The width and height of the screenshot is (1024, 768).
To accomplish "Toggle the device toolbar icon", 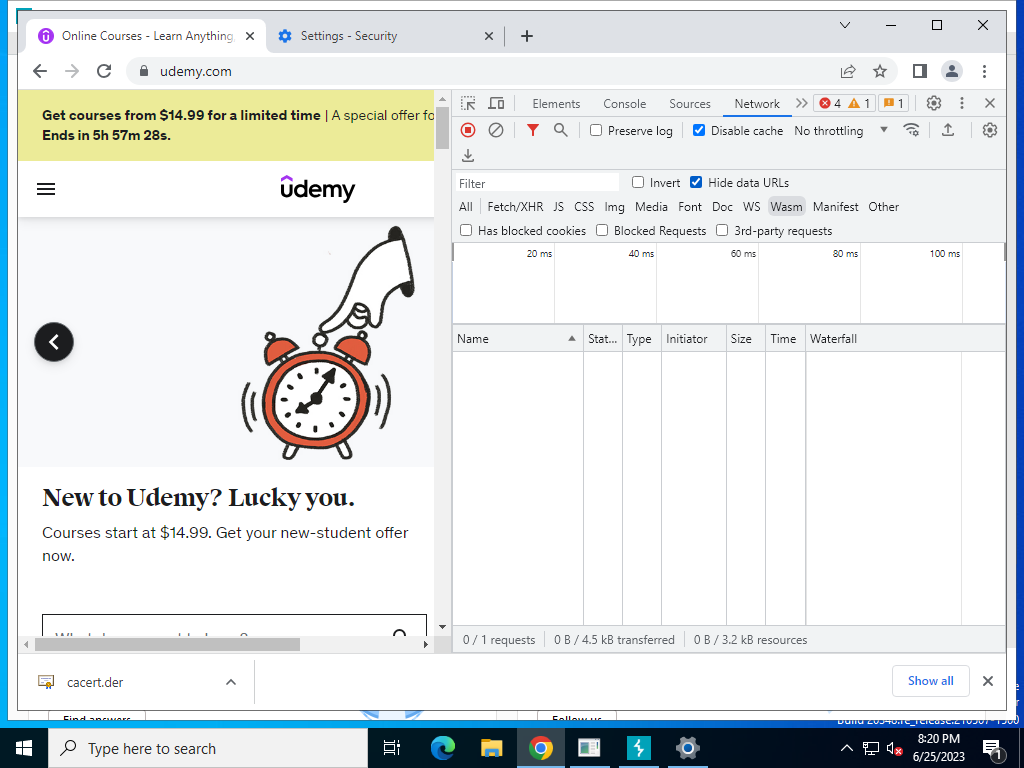I will tap(496, 103).
